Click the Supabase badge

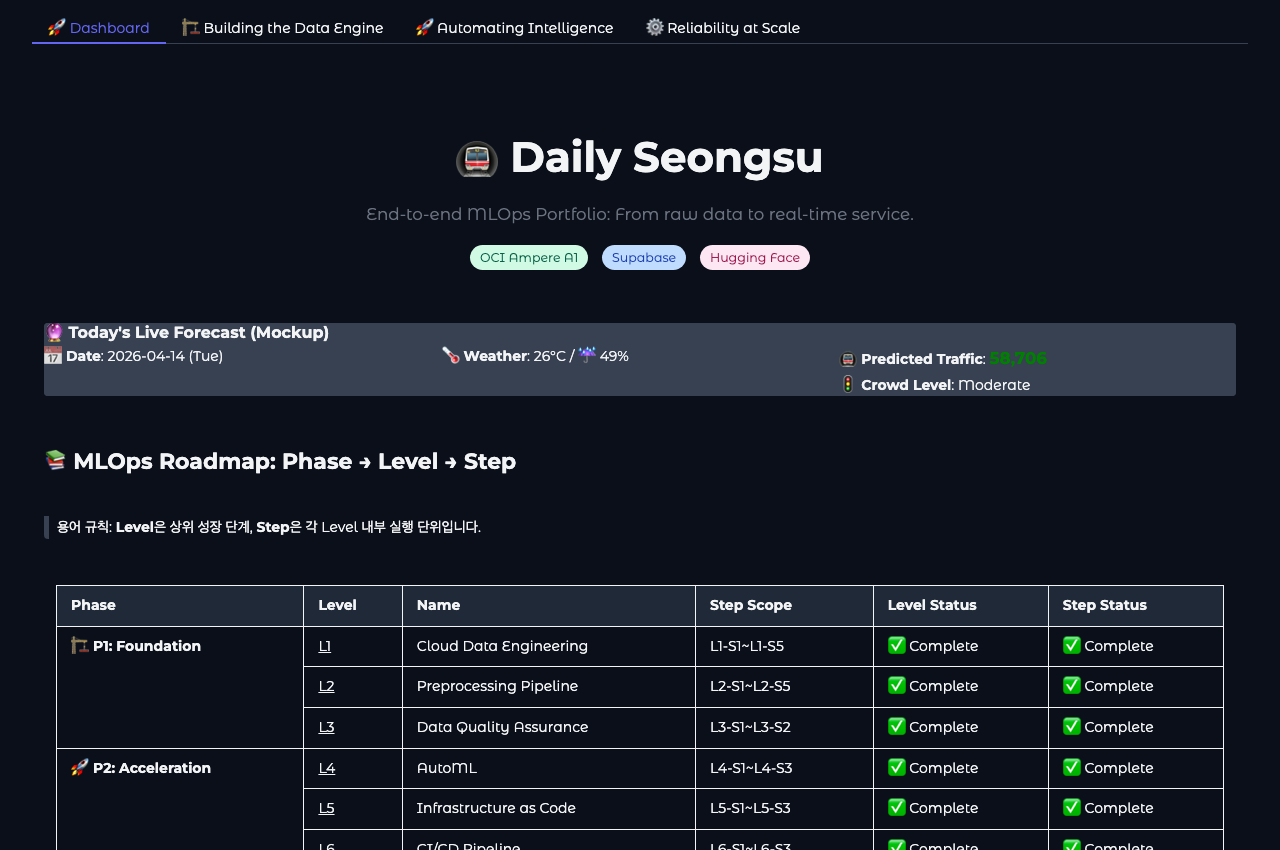point(644,258)
